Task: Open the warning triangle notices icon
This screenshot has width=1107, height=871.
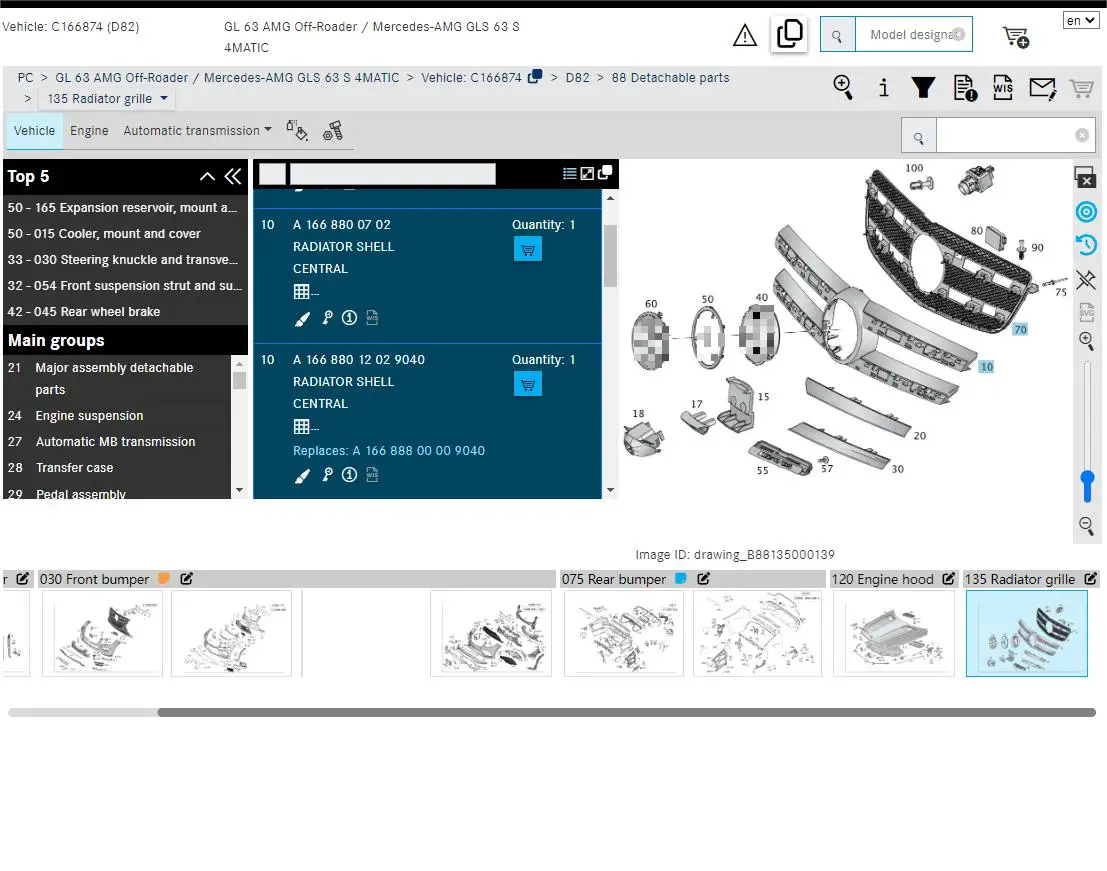Action: (x=744, y=35)
